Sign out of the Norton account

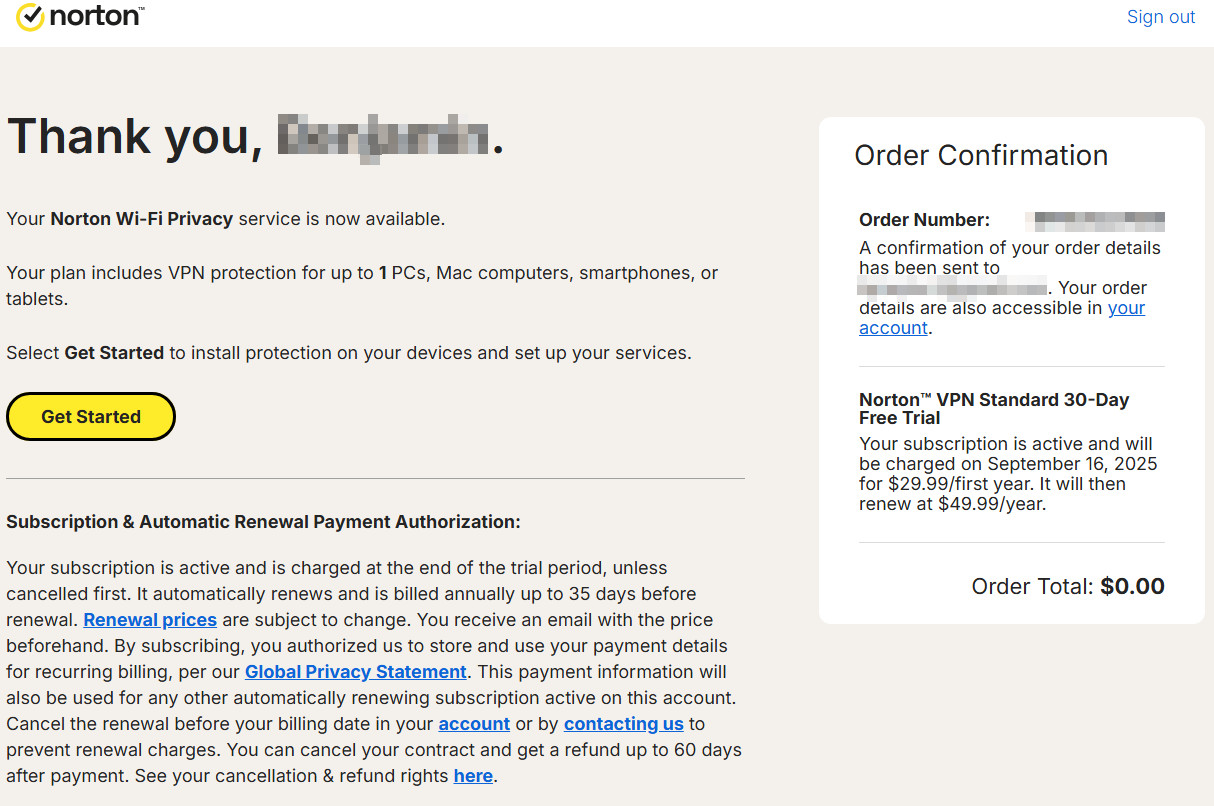[1160, 17]
